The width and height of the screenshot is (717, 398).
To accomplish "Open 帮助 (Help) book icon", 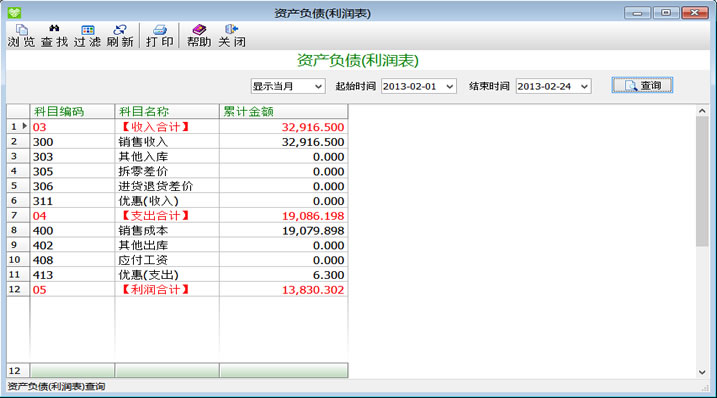I will (x=199, y=36).
